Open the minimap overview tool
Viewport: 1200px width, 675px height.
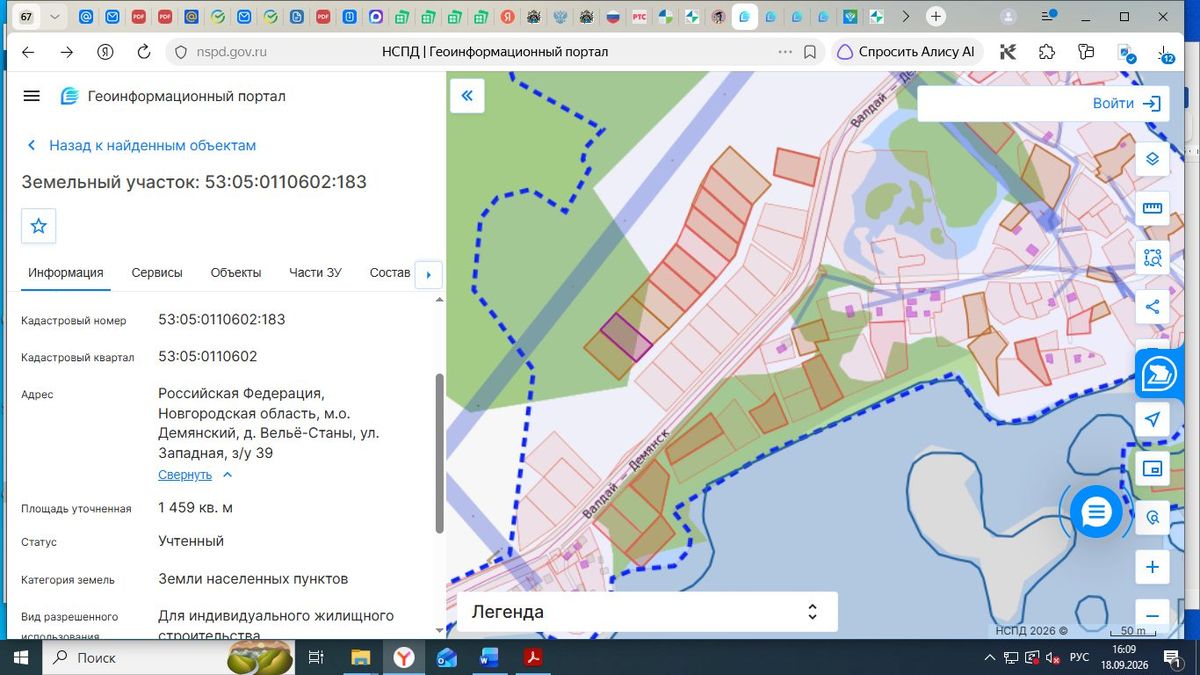pyautogui.click(x=1152, y=468)
